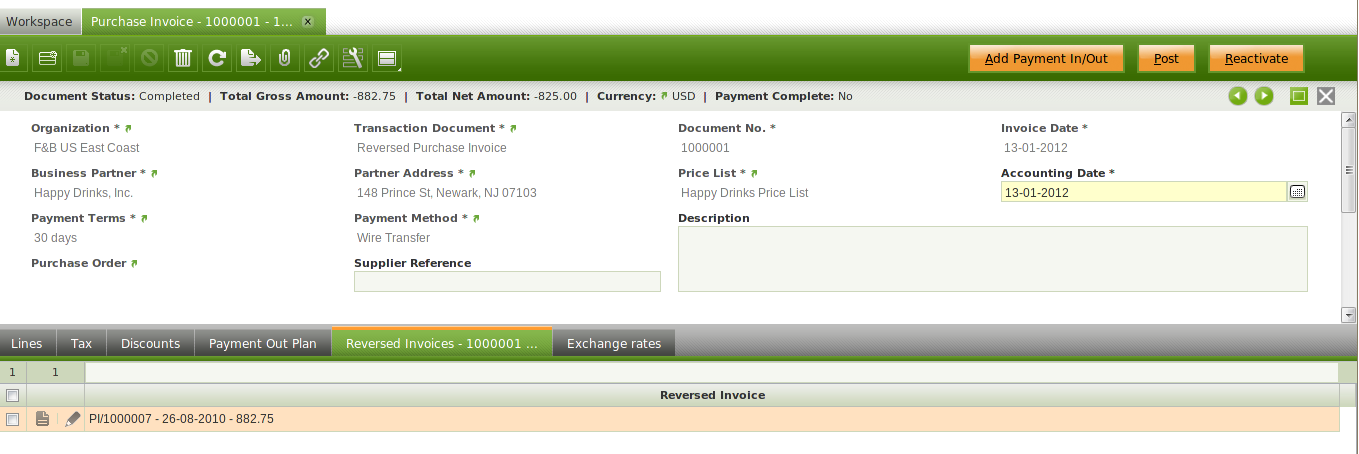
Task: Click into the Supplier Reference field
Action: click(x=507, y=282)
